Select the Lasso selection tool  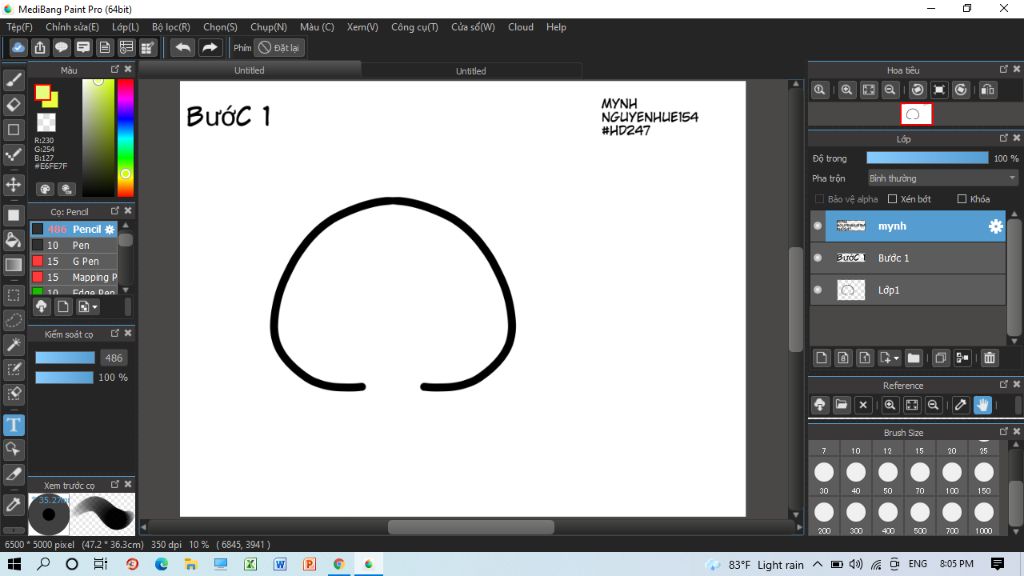click(14, 320)
